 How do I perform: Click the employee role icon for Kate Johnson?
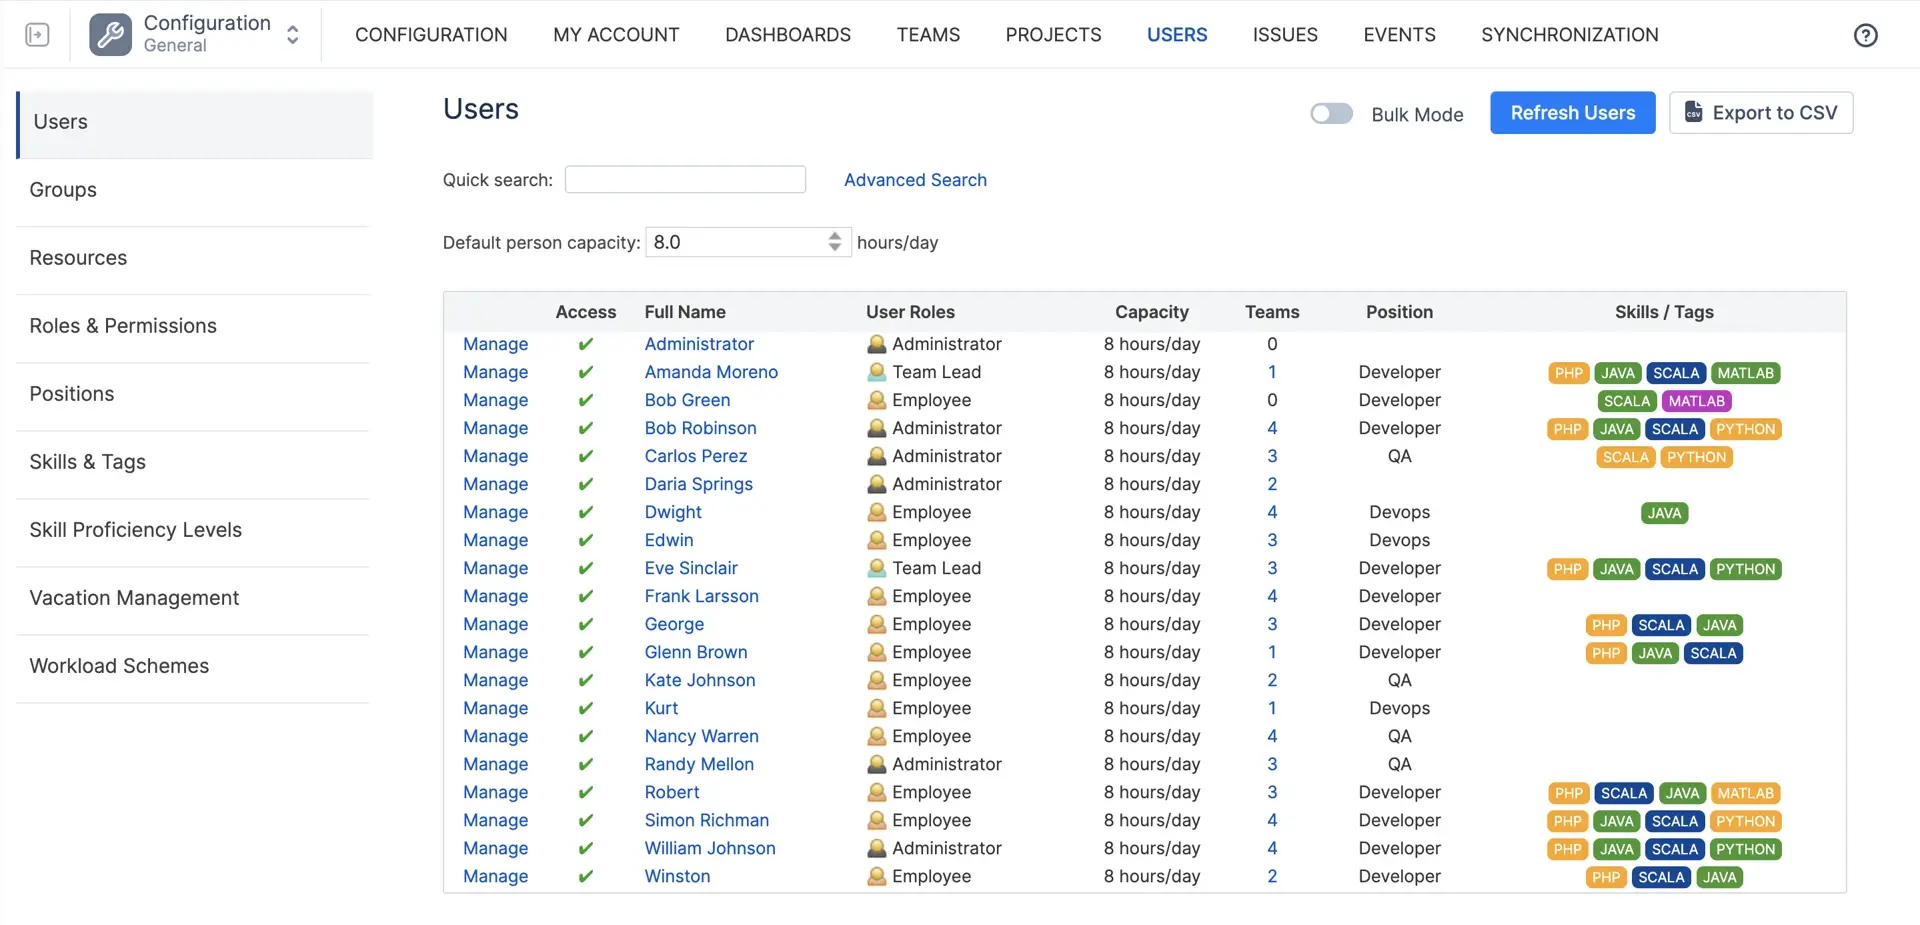(877, 680)
